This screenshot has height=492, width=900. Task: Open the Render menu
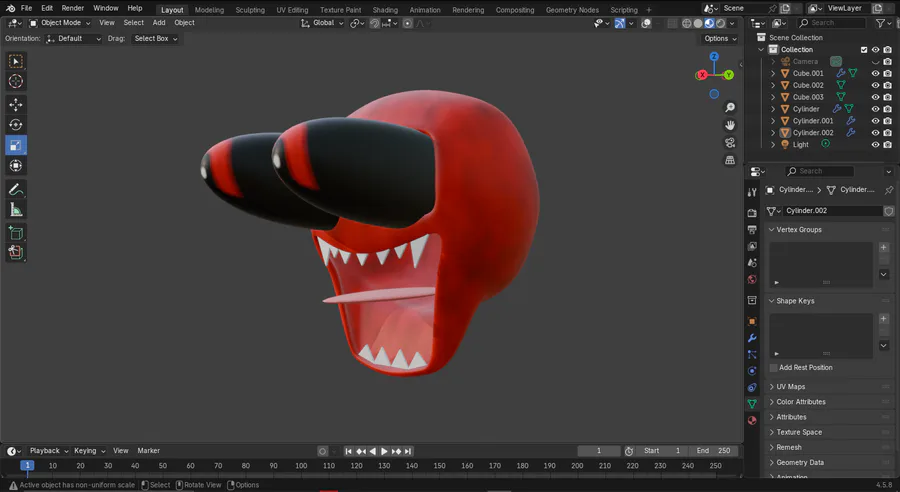73,8
